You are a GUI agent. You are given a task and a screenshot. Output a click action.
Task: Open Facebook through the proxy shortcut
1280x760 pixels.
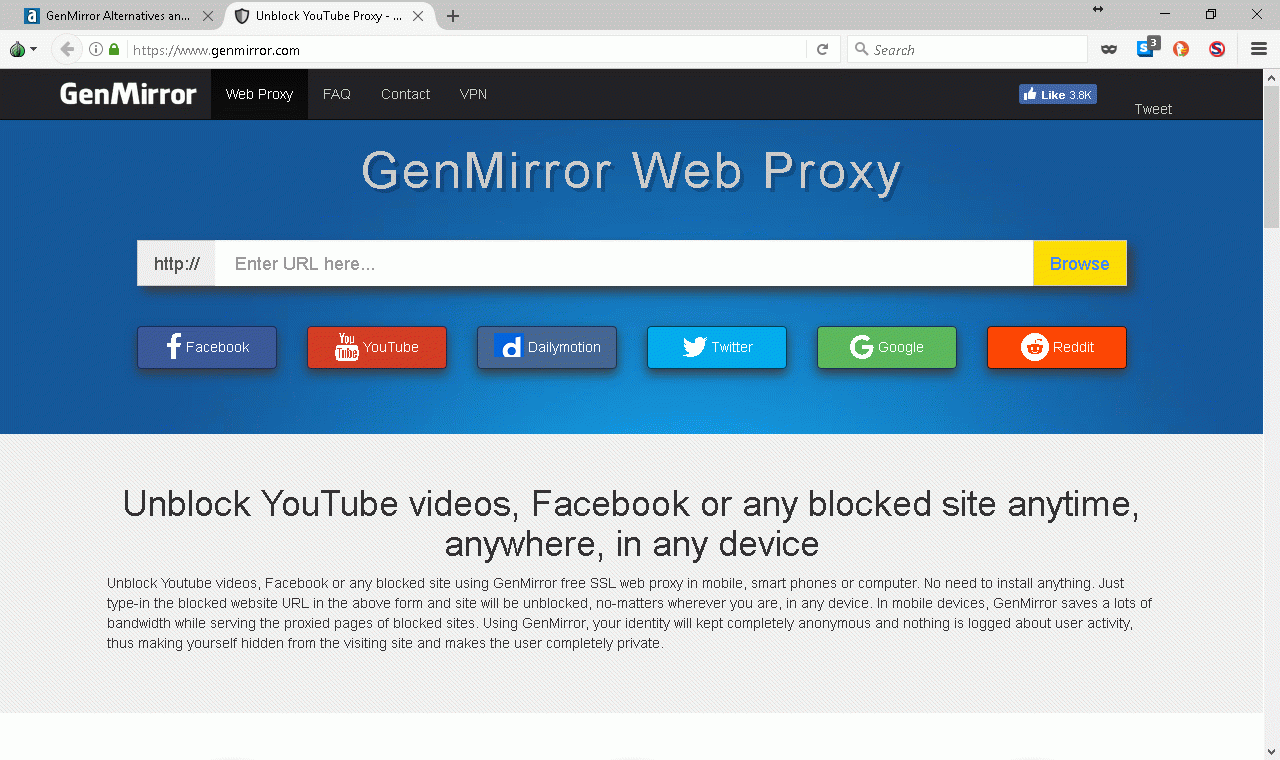(207, 347)
